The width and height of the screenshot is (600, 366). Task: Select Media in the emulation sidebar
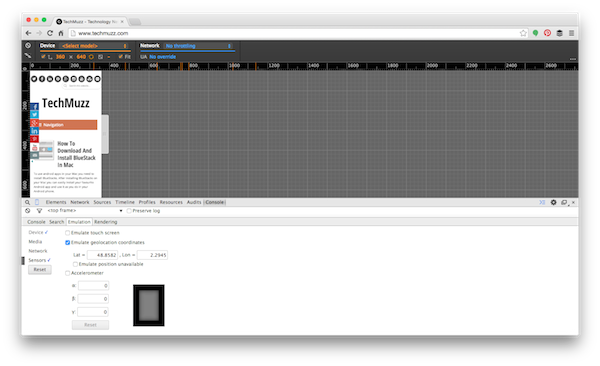[35, 242]
